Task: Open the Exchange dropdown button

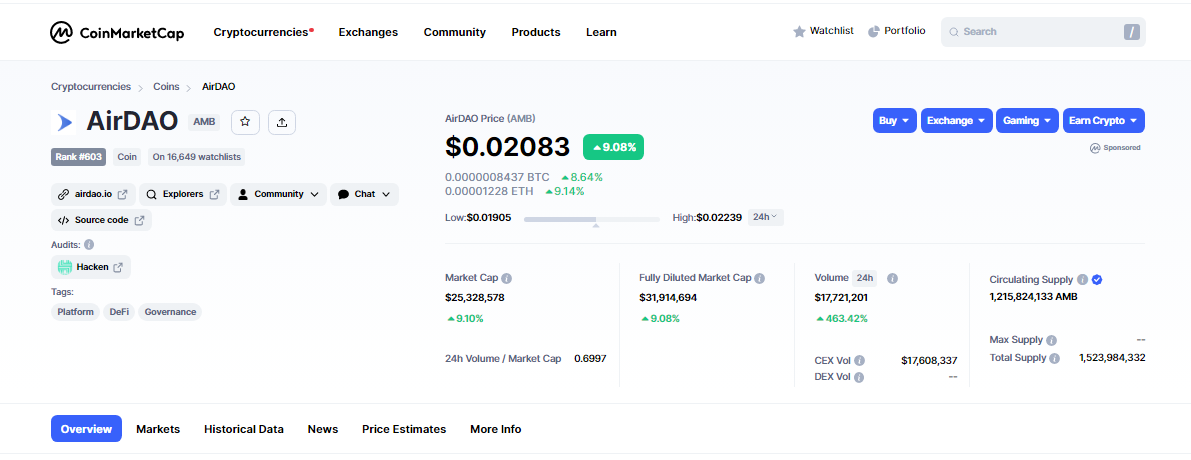Action: pyautogui.click(x=956, y=121)
